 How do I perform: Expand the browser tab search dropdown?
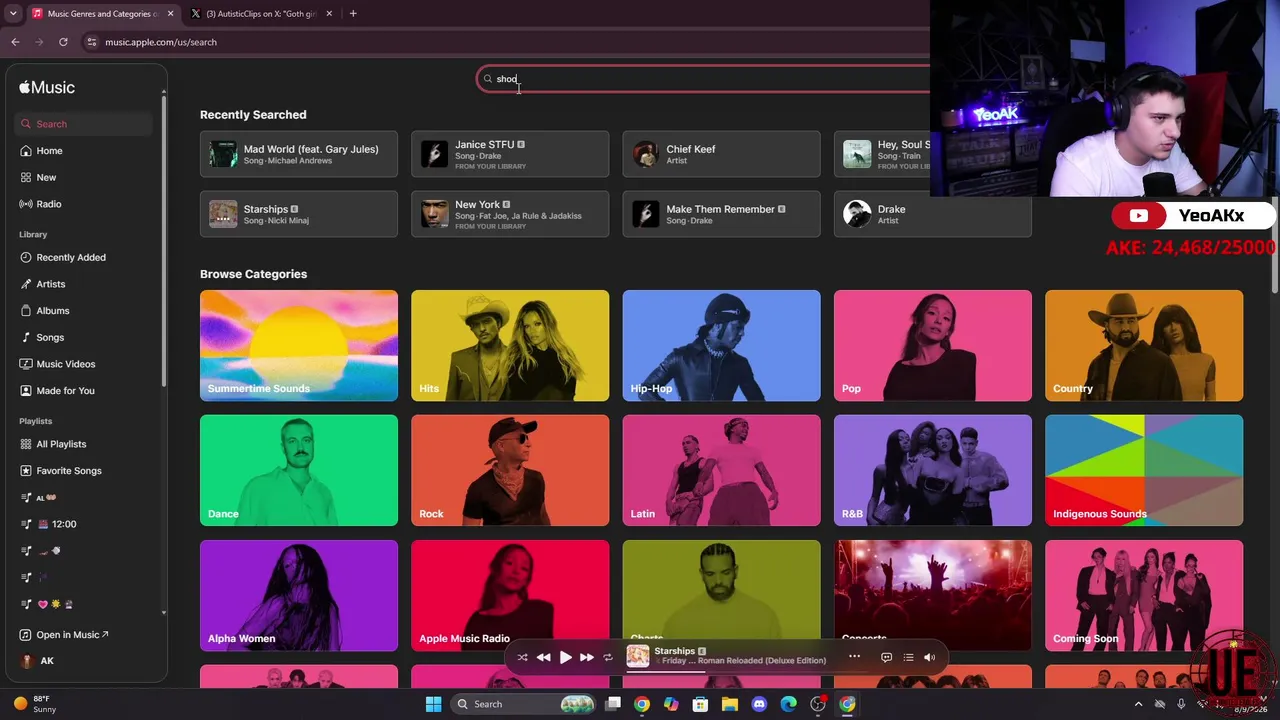pyautogui.click(x=12, y=14)
